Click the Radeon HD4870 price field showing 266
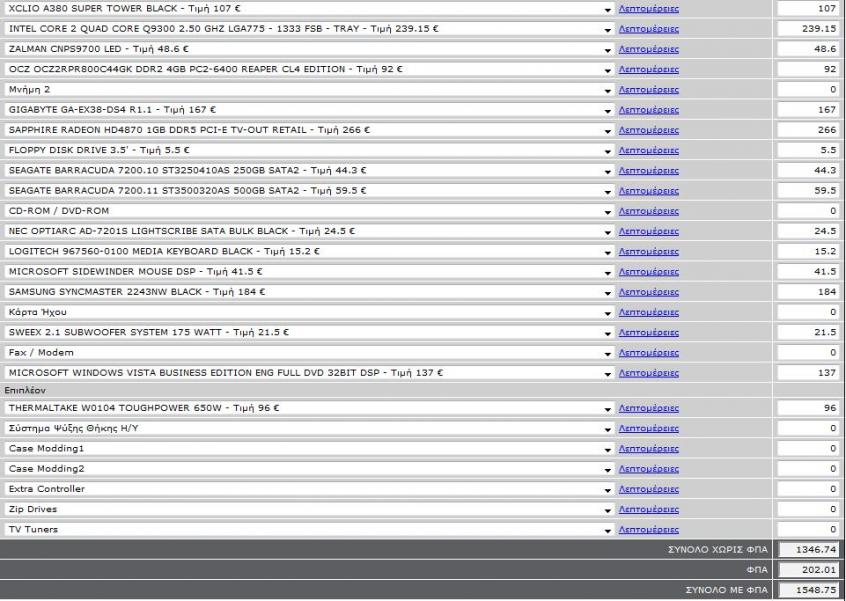Screen dimensions: 846x601 (x=808, y=130)
